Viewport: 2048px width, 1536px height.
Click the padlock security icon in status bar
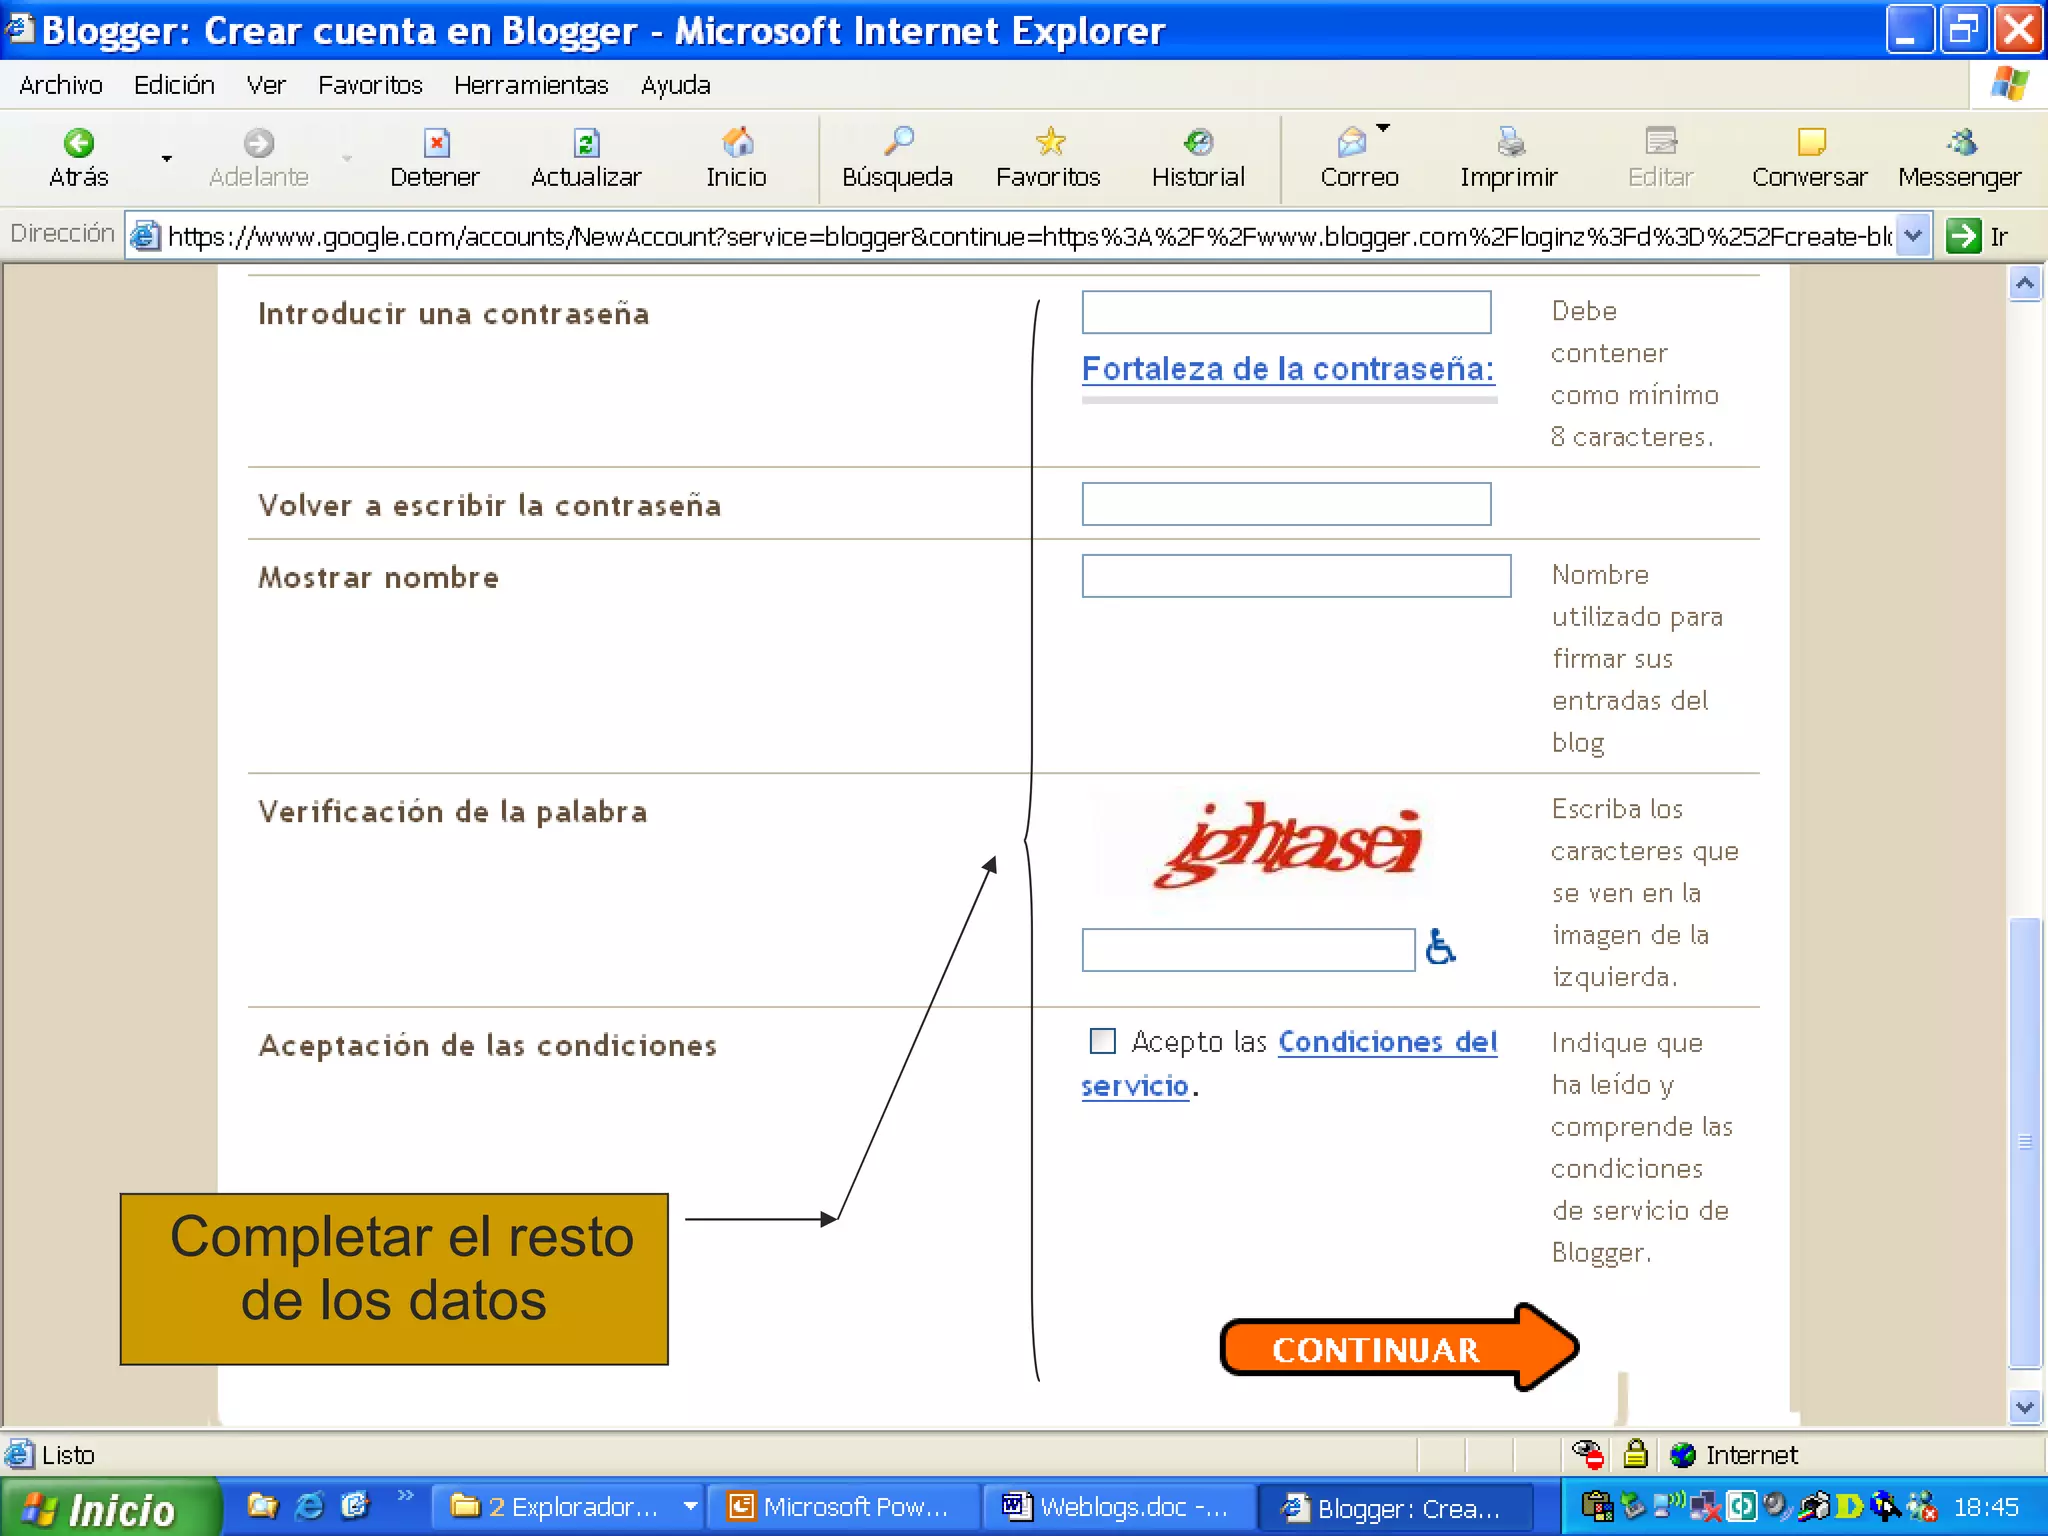point(1635,1453)
